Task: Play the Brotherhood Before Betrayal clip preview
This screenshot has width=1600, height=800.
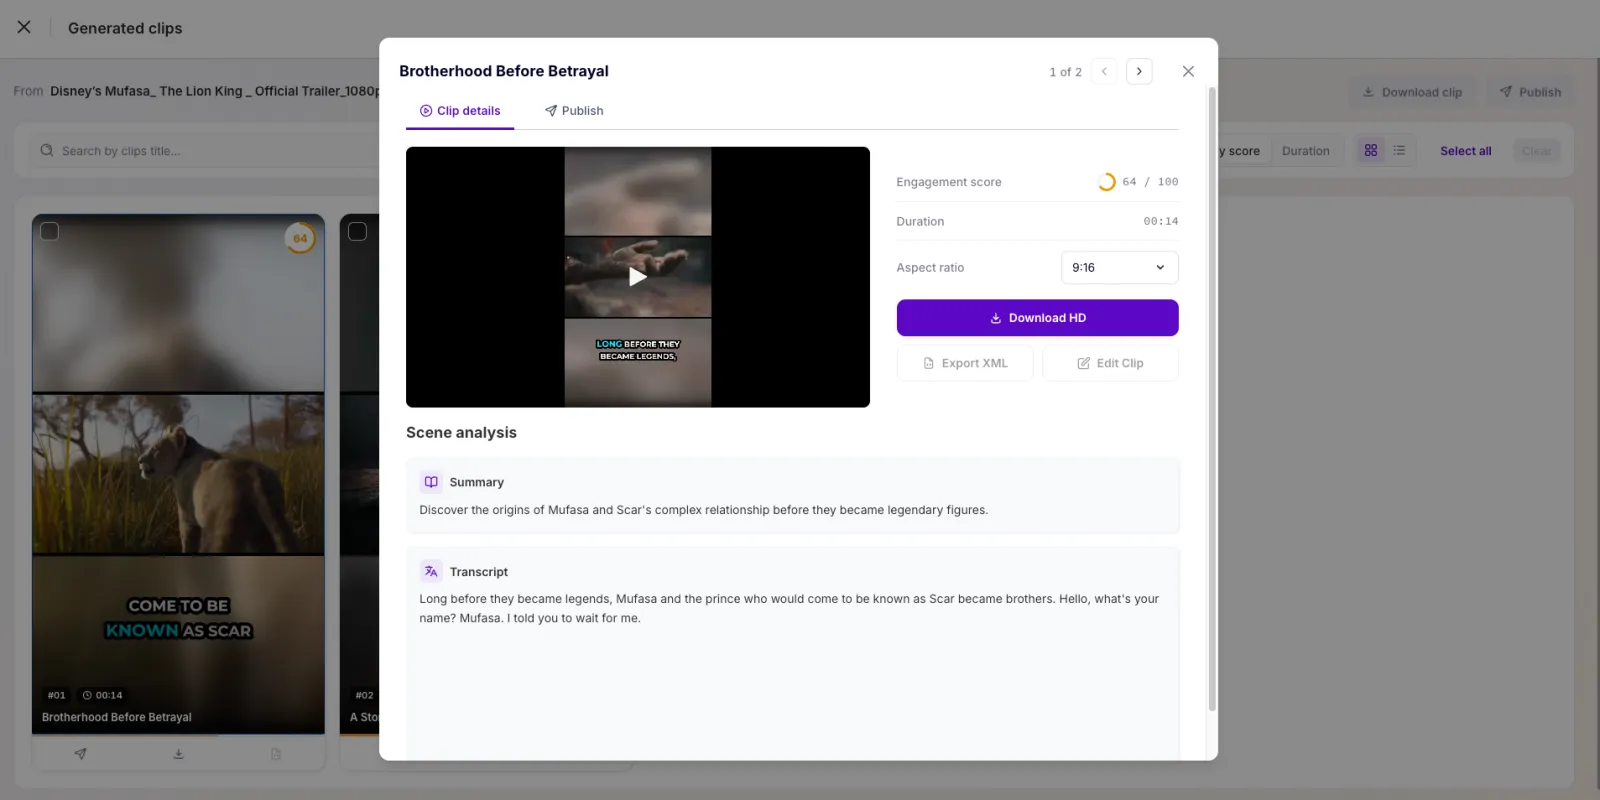Action: tap(637, 277)
